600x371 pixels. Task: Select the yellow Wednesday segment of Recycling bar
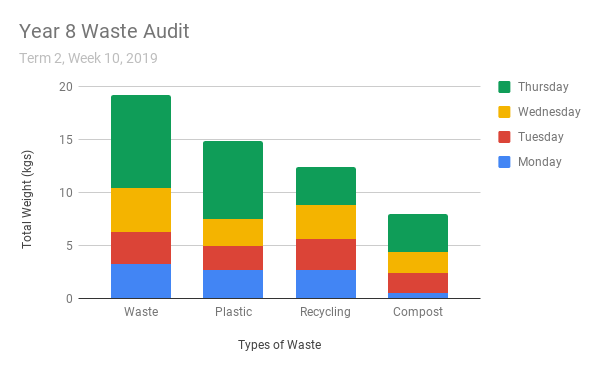[326, 222]
